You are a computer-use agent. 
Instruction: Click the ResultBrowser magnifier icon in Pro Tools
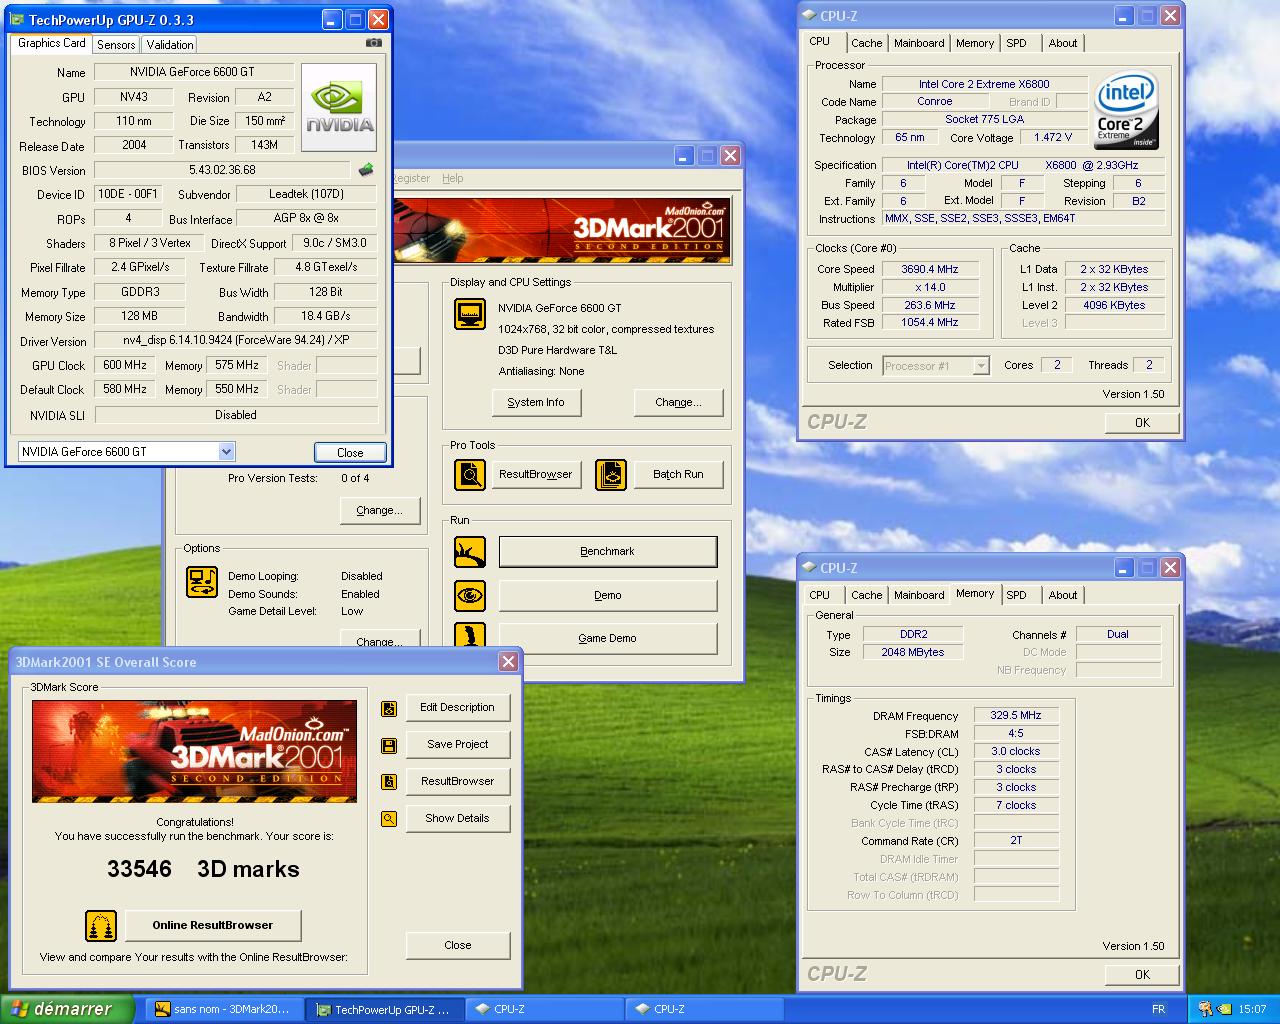coord(470,475)
